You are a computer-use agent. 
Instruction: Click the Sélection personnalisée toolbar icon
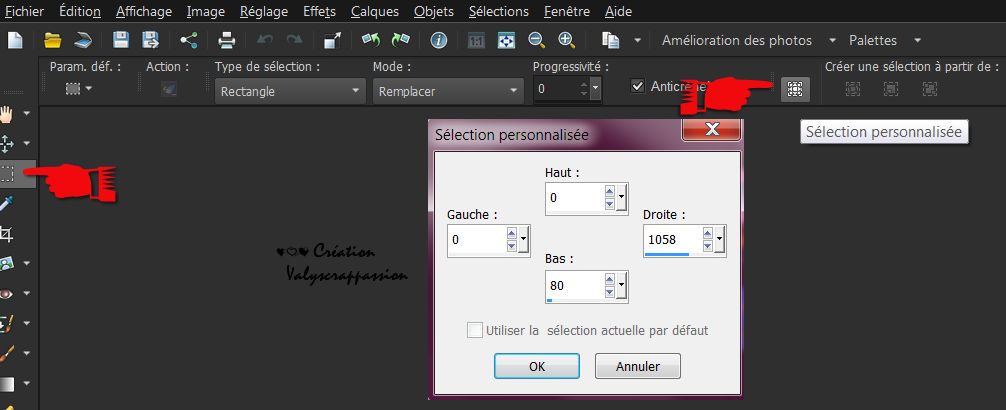[x=794, y=89]
